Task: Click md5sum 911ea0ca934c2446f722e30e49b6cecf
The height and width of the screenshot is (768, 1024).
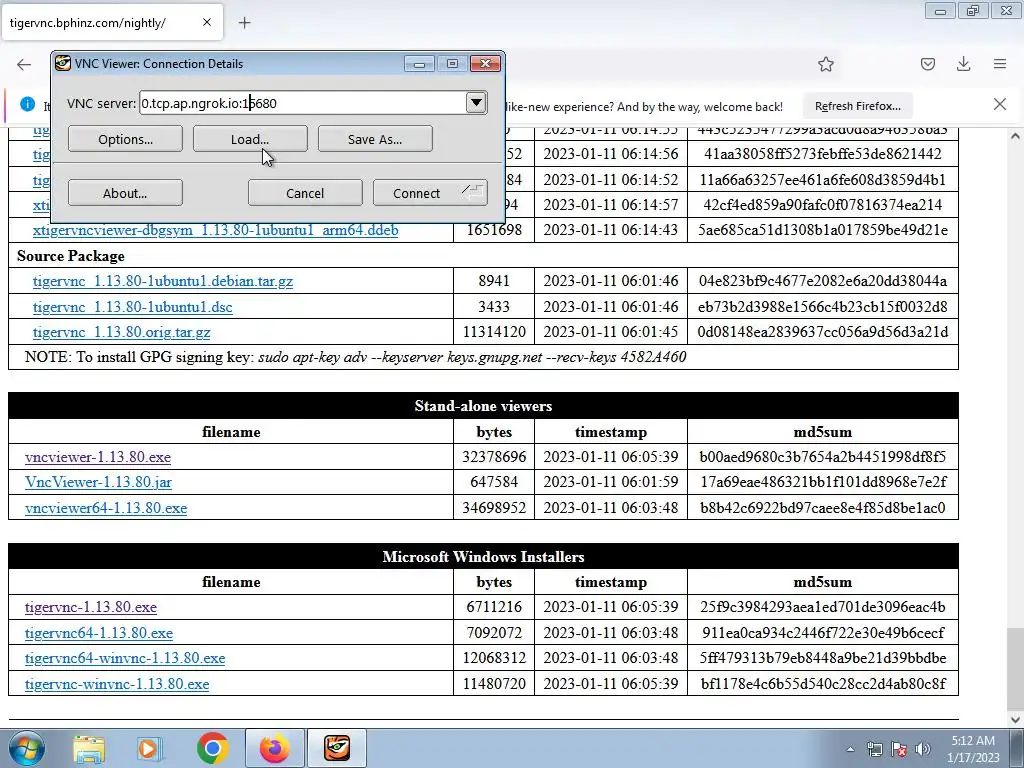Action: tap(823, 633)
